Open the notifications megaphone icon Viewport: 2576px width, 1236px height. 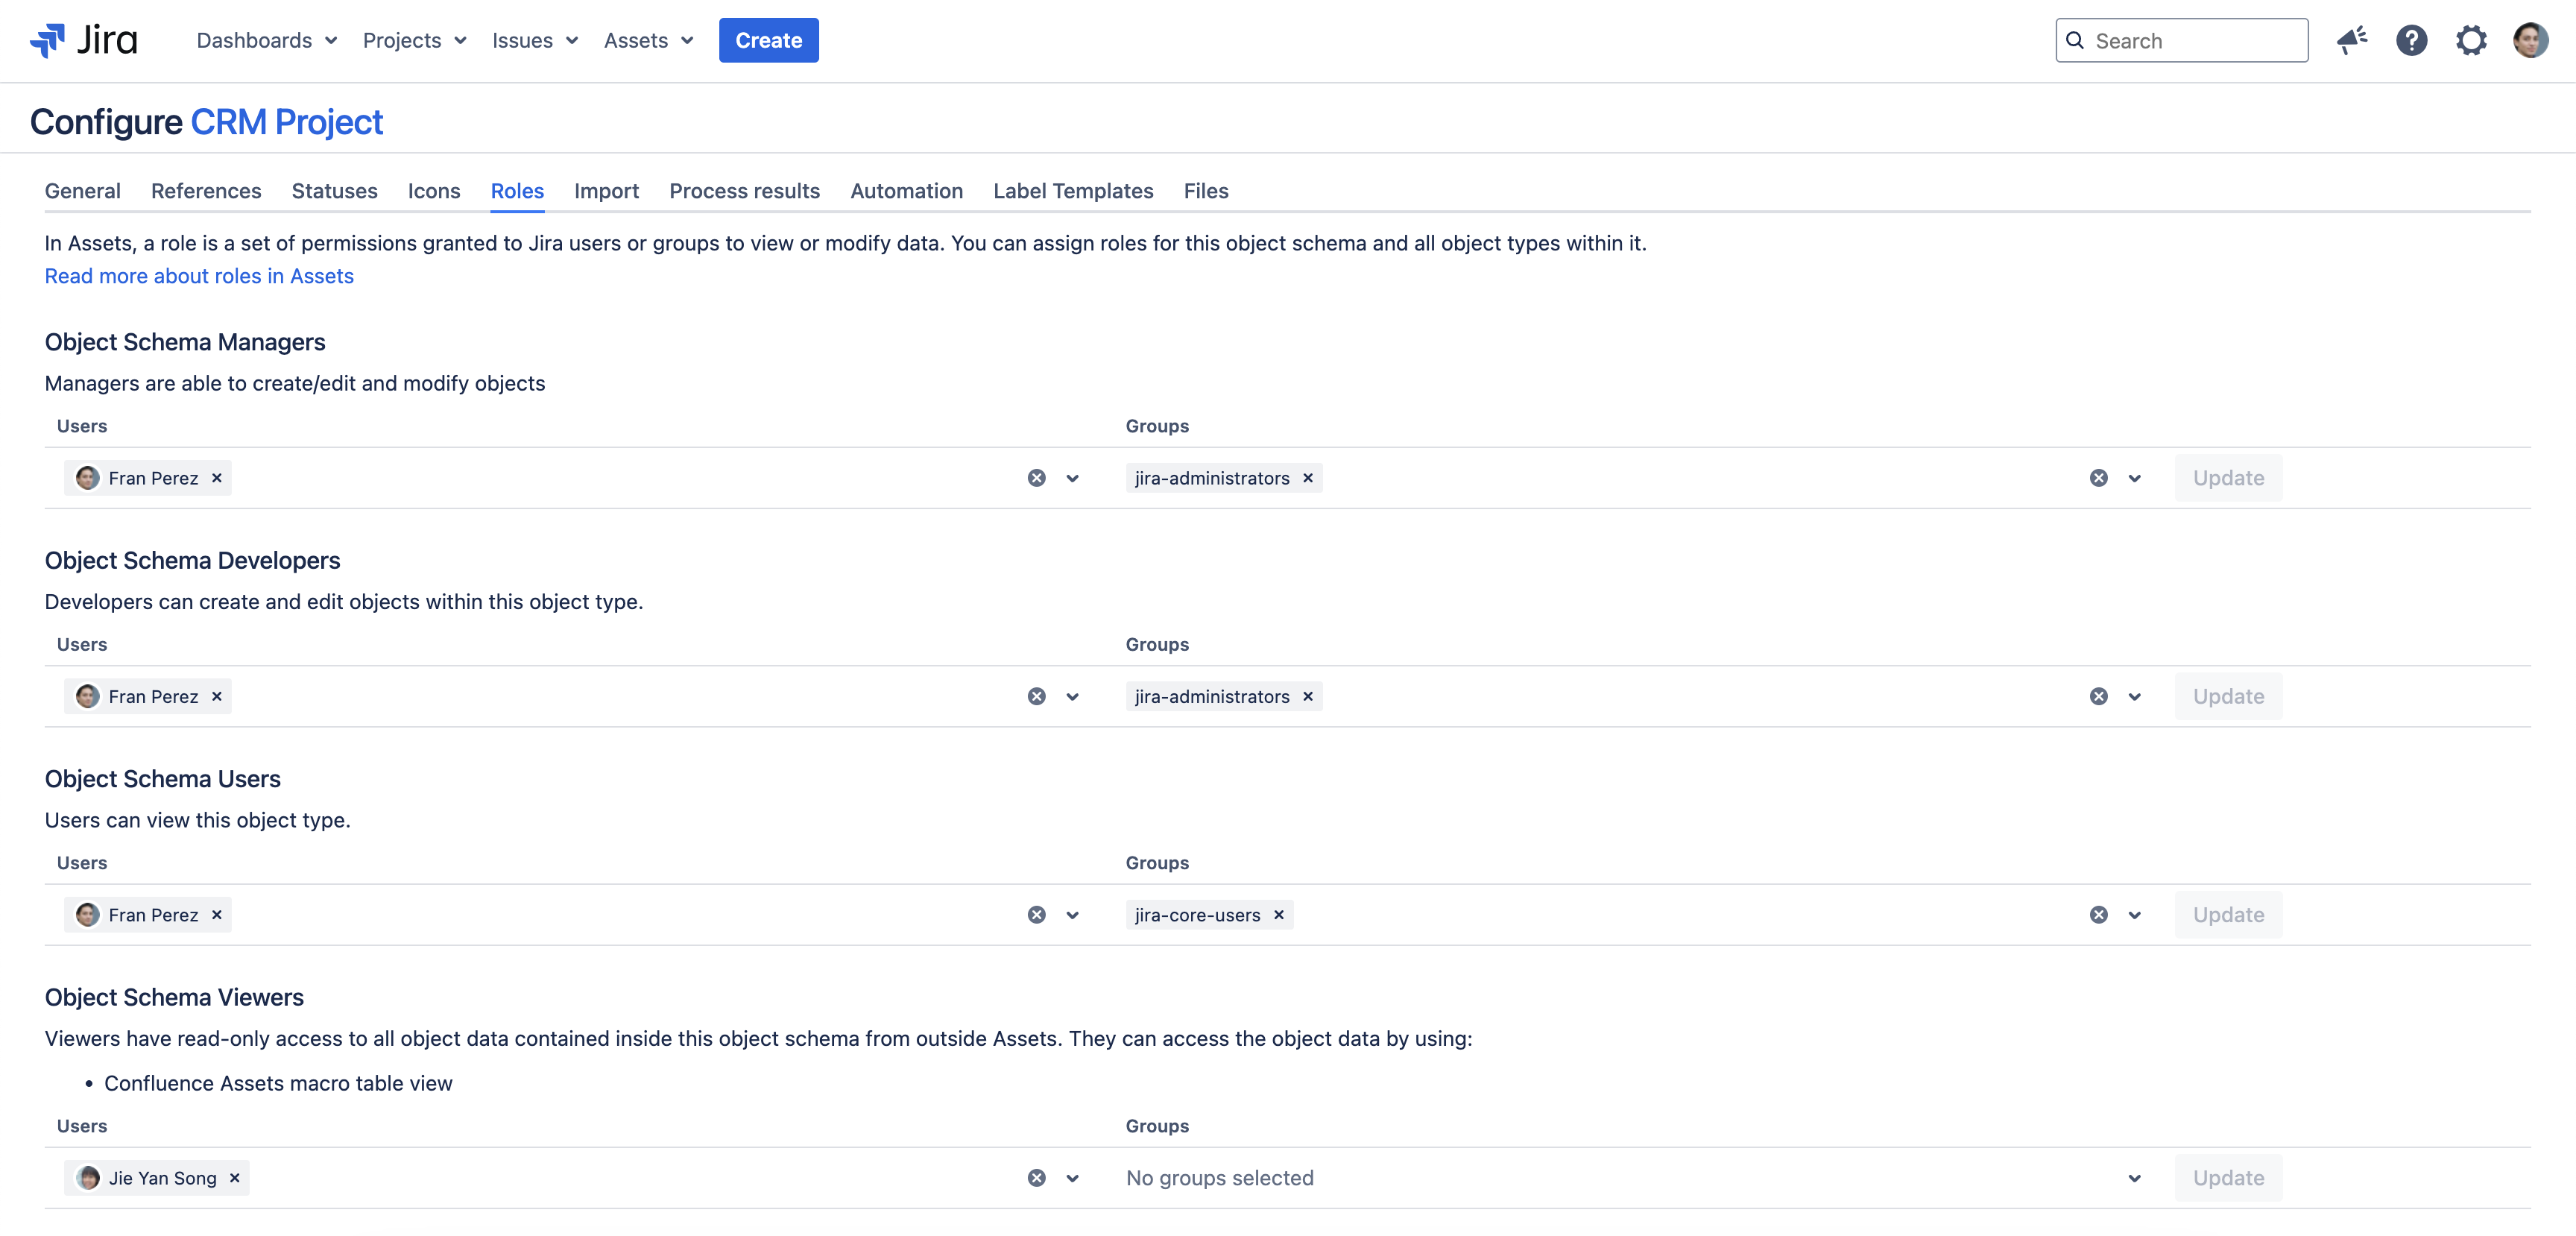point(2352,40)
